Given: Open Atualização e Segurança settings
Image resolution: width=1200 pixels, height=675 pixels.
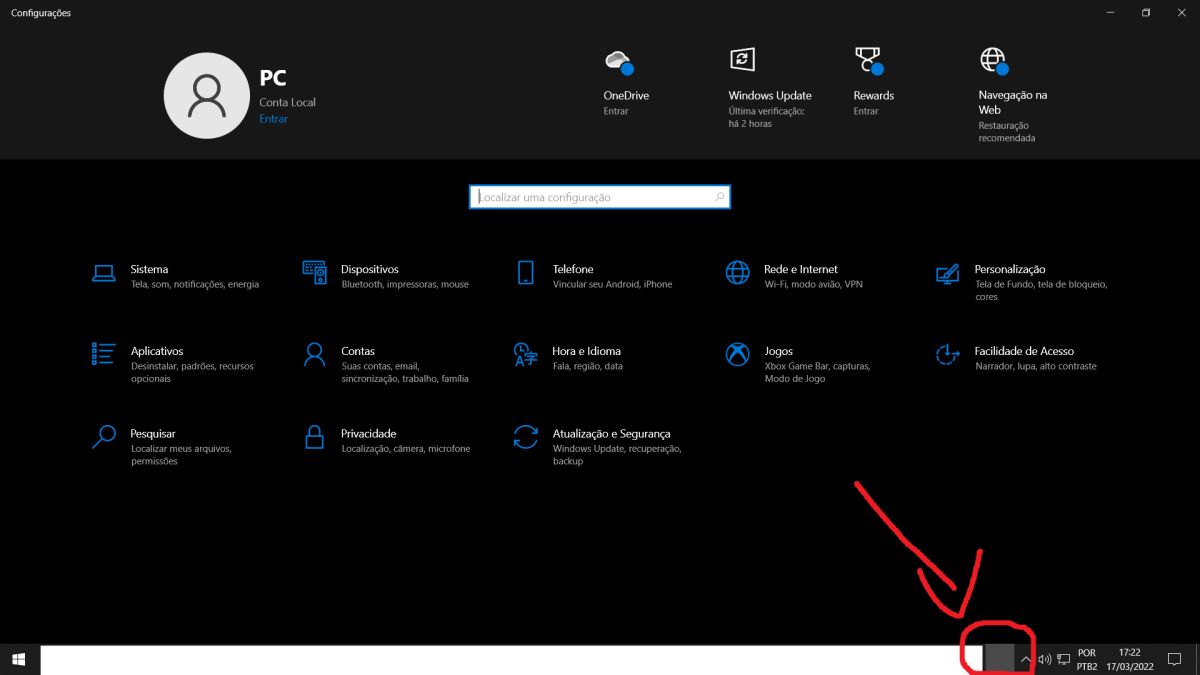Looking at the screenshot, I should tap(598, 446).
